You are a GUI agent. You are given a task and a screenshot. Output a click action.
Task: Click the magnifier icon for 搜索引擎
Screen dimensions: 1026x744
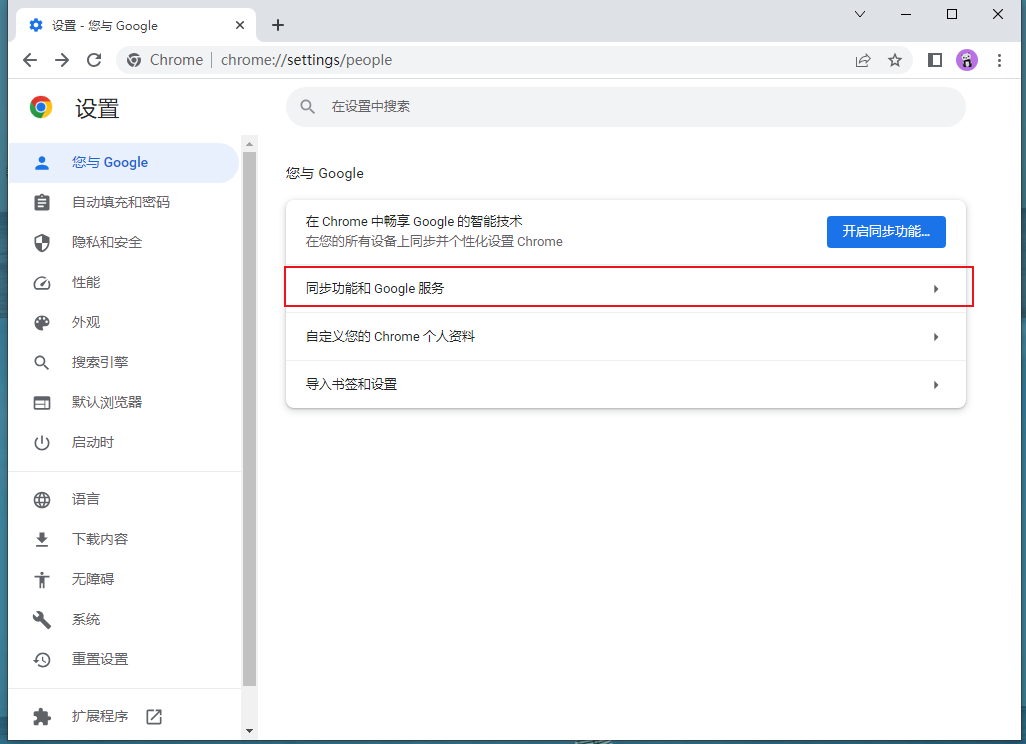[42, 363]
